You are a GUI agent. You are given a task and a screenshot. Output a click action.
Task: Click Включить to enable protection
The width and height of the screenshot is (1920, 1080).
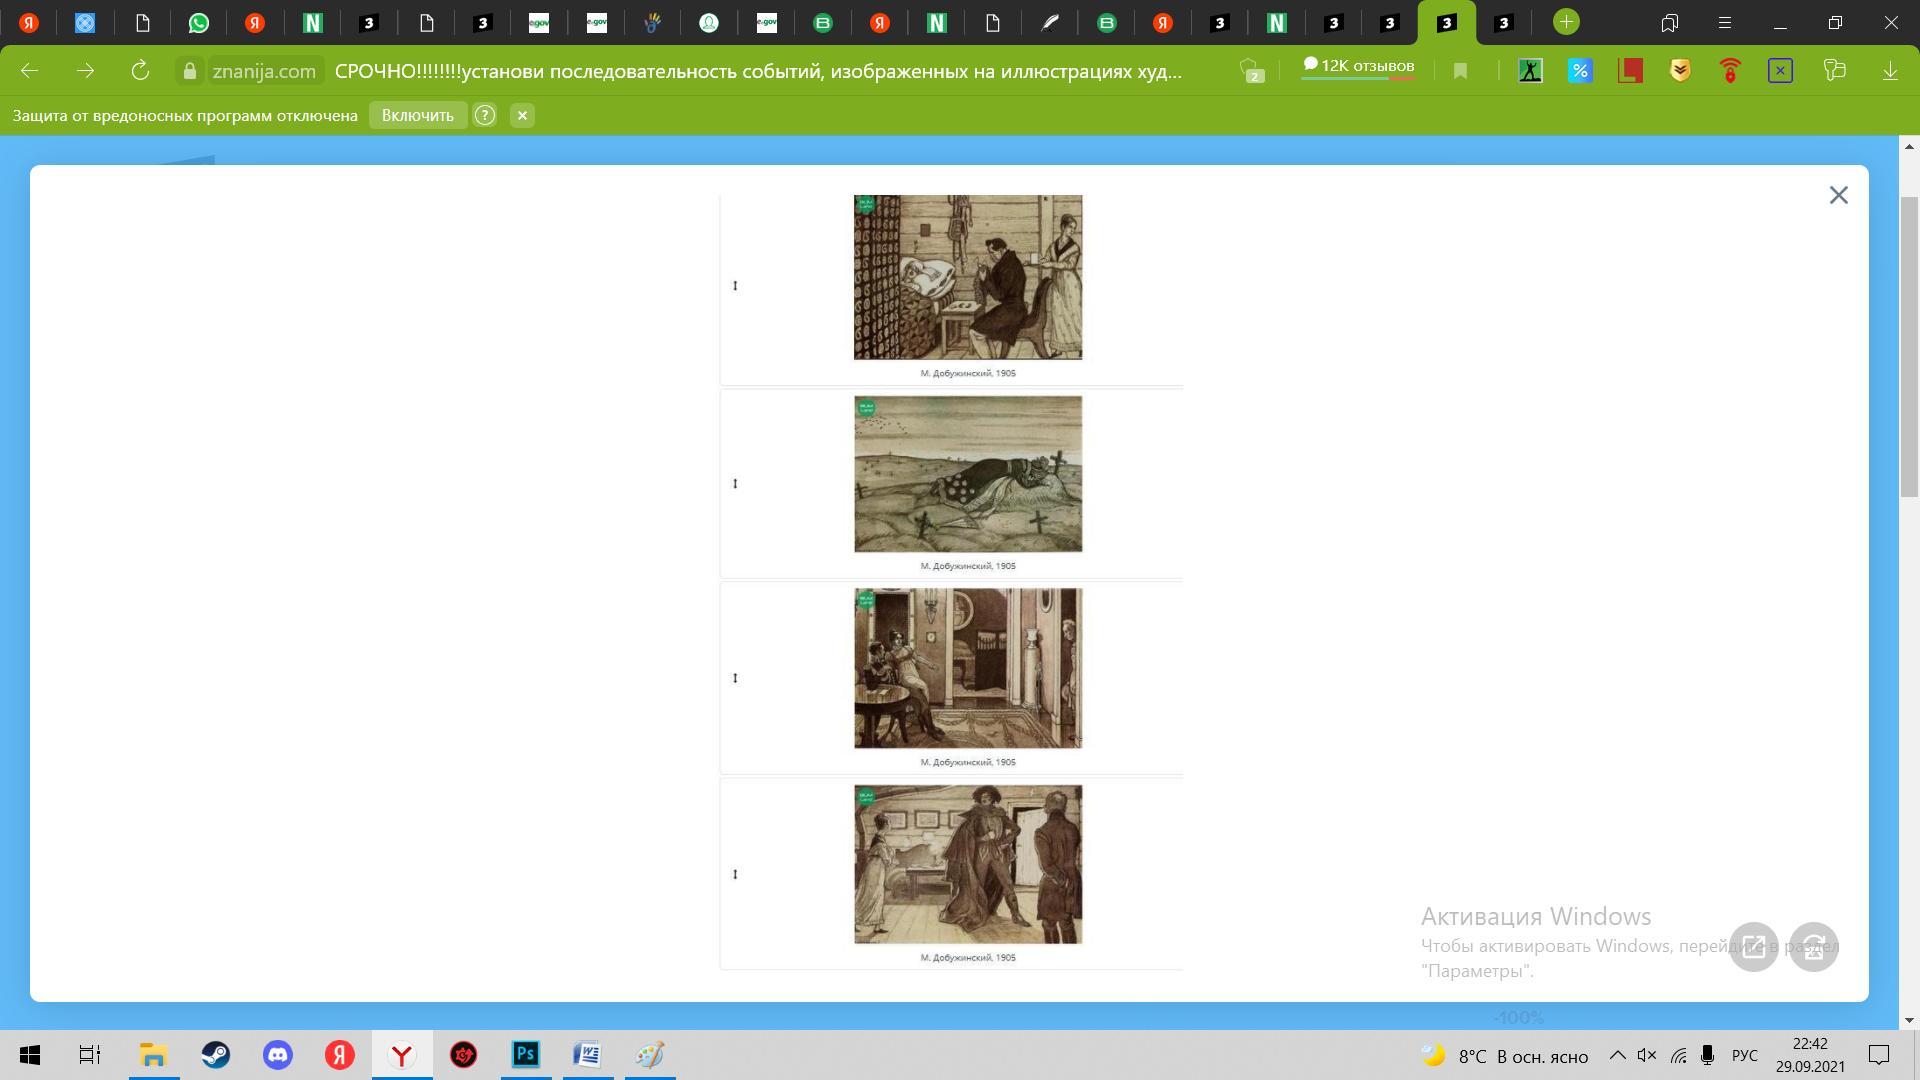pos(417,115)
